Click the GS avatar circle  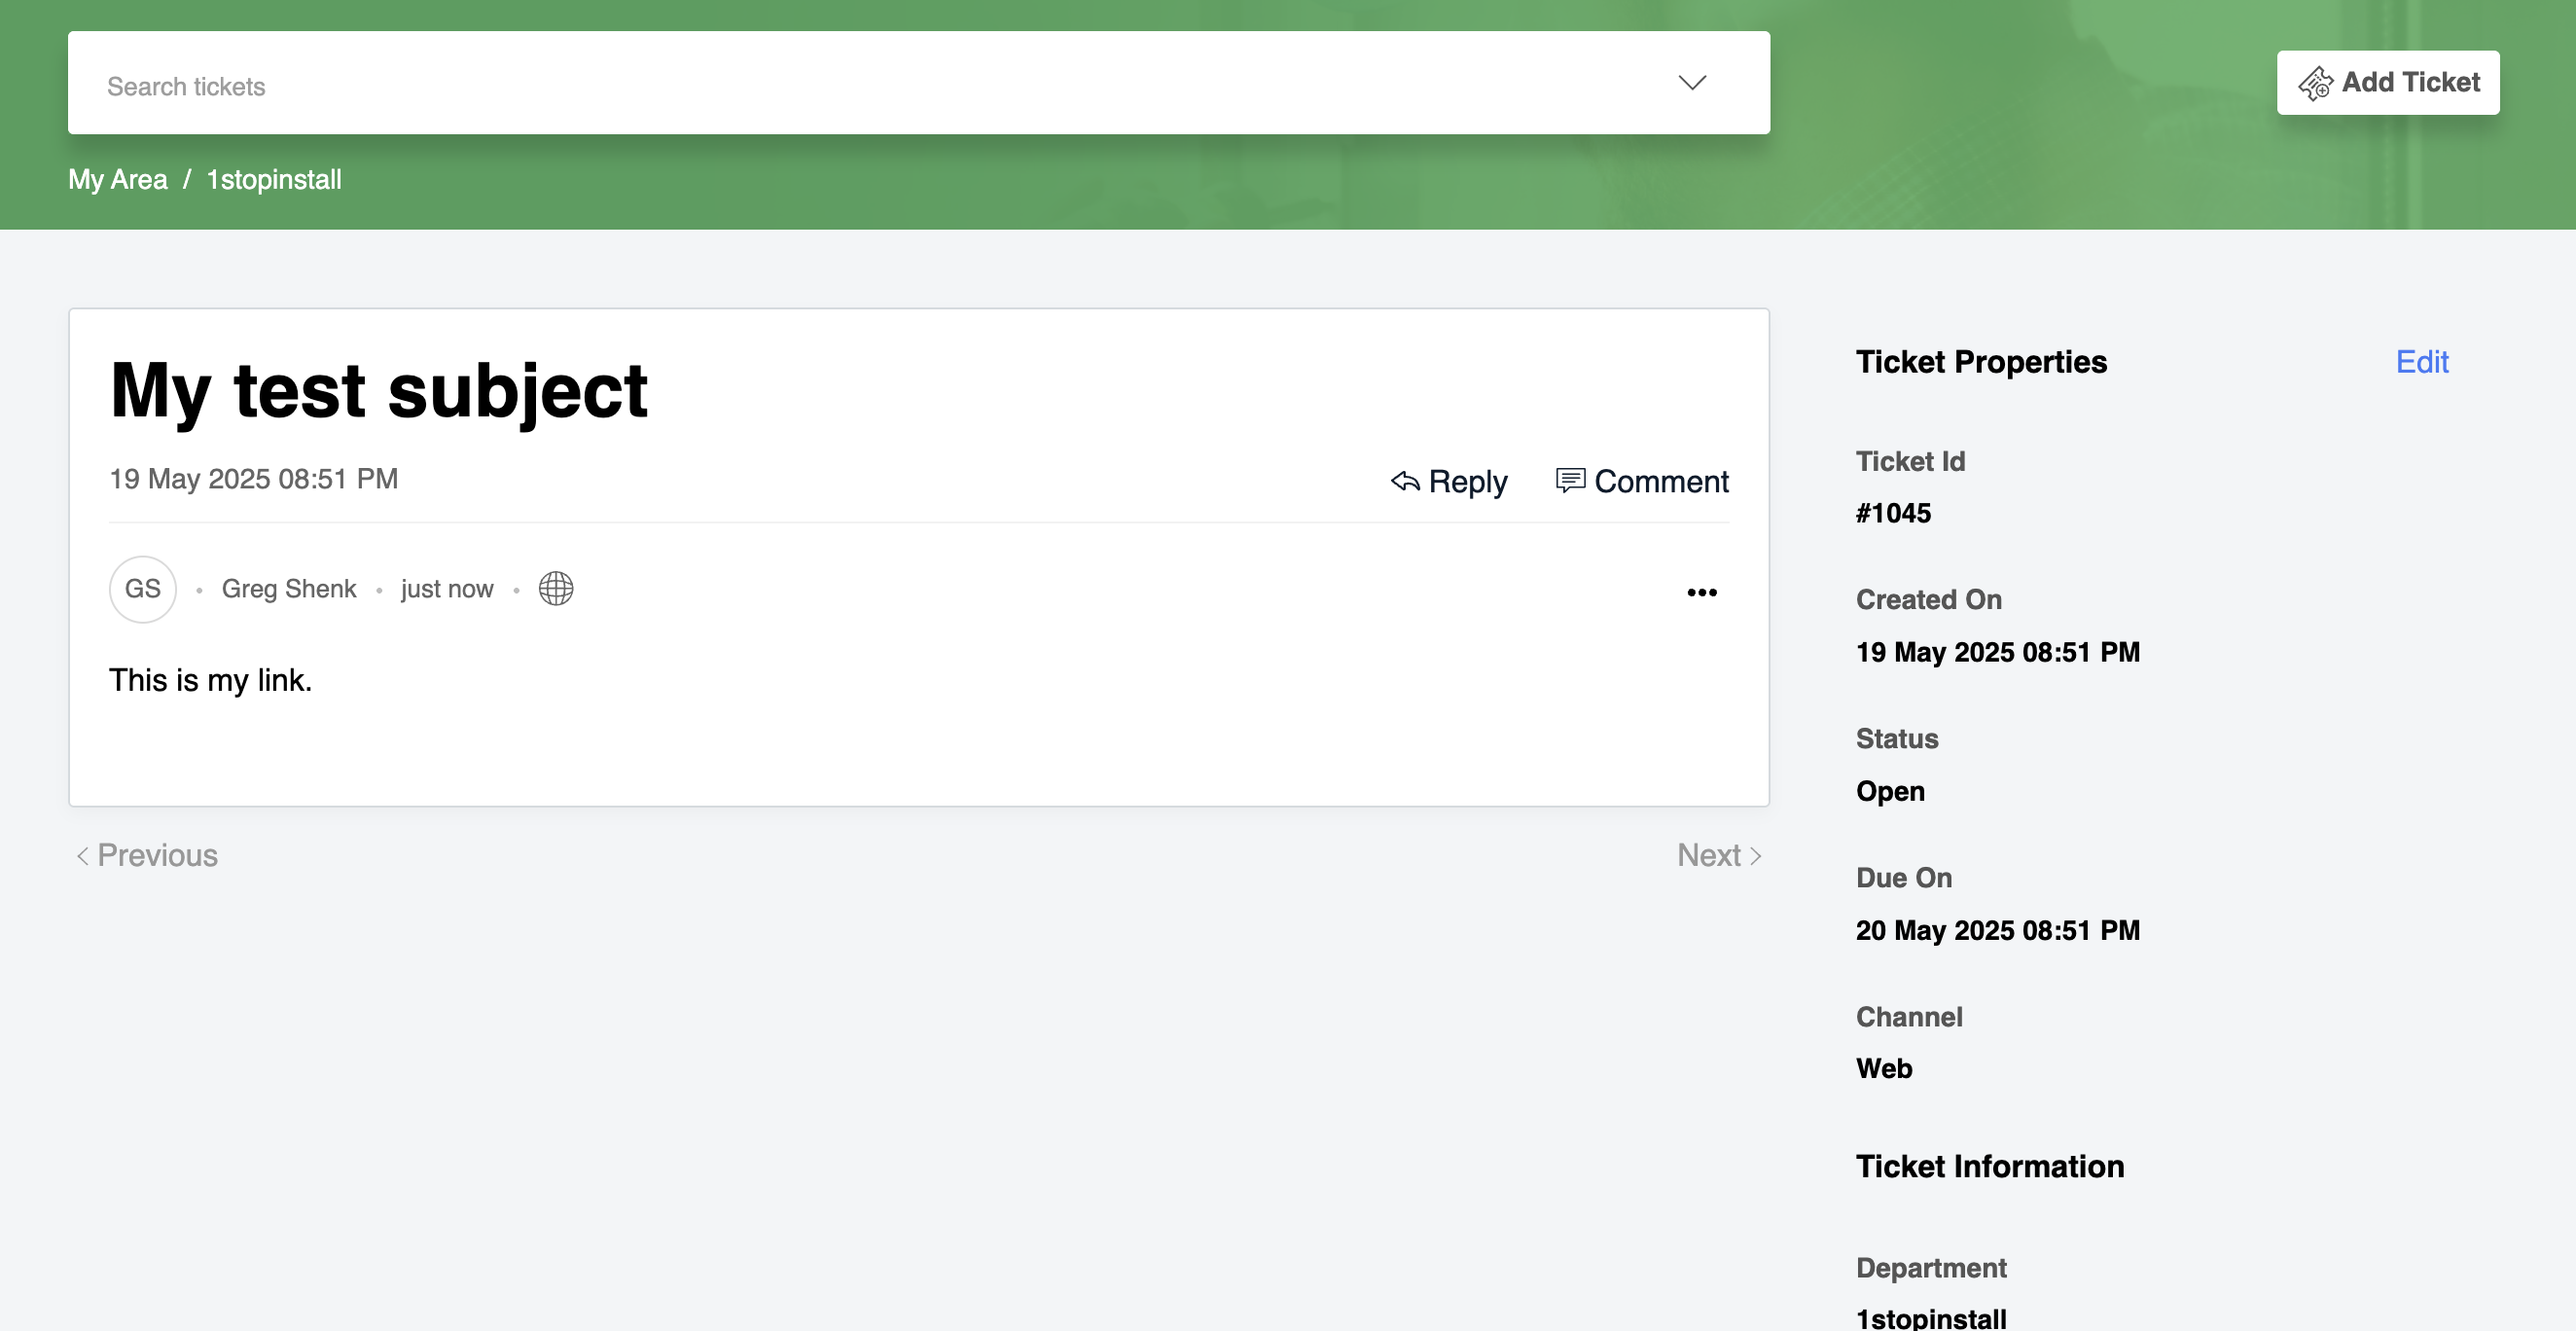(x=143, y=589)
